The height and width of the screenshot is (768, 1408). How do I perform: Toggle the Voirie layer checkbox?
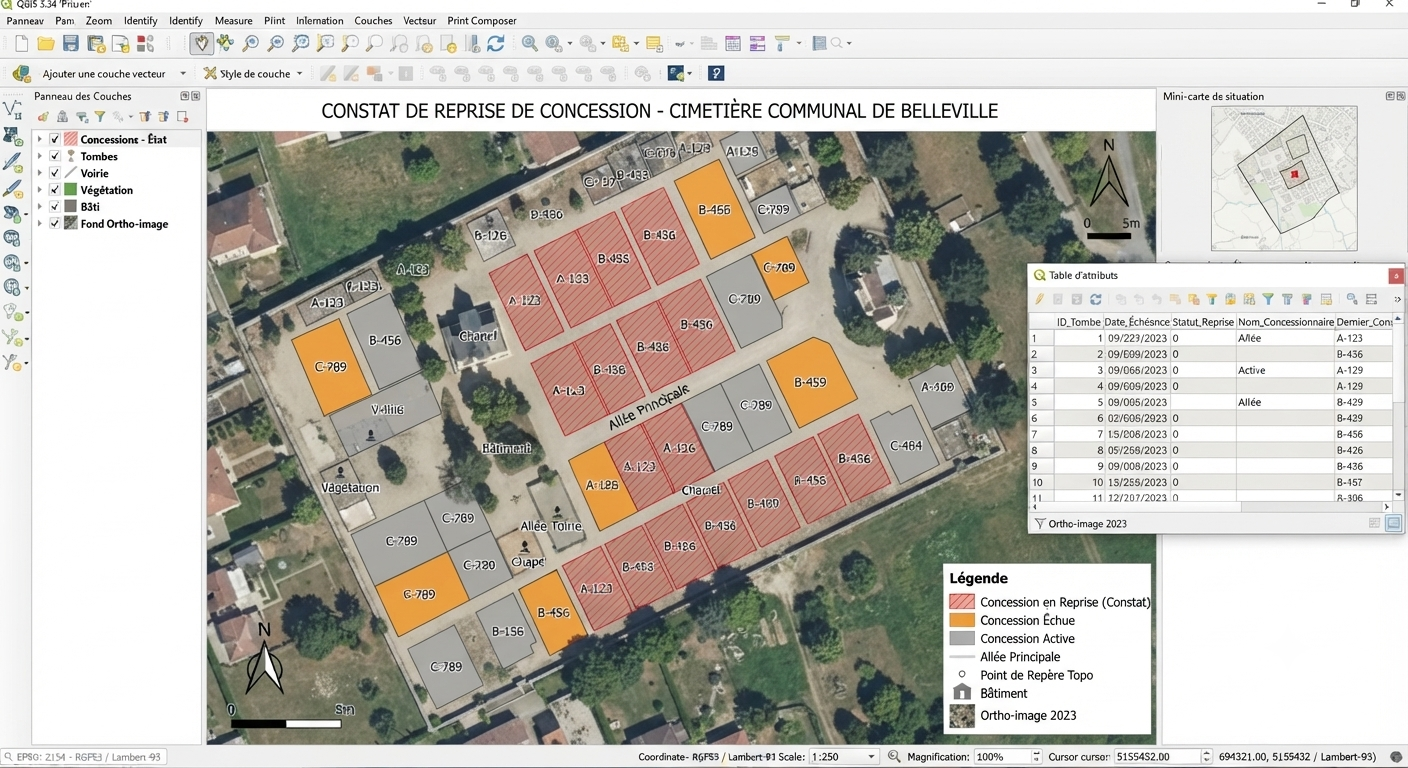(x=55, y=174)
